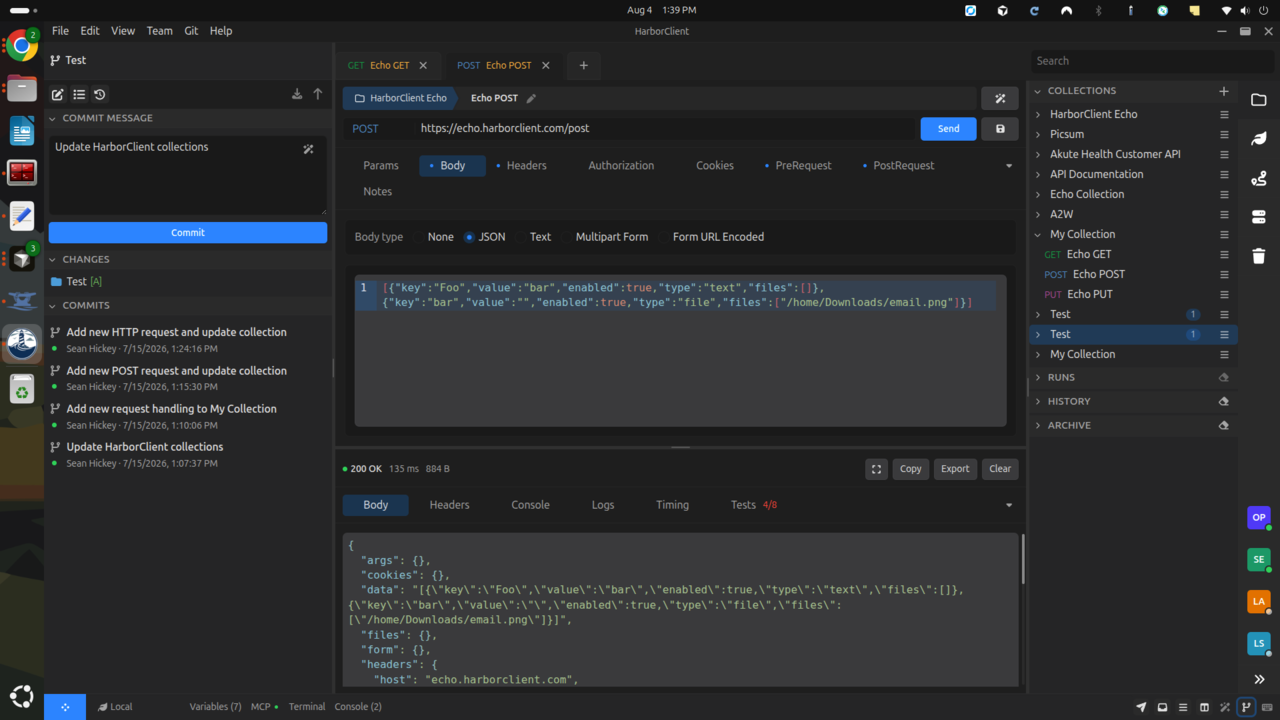Open the Team menu

coord(159,31)
